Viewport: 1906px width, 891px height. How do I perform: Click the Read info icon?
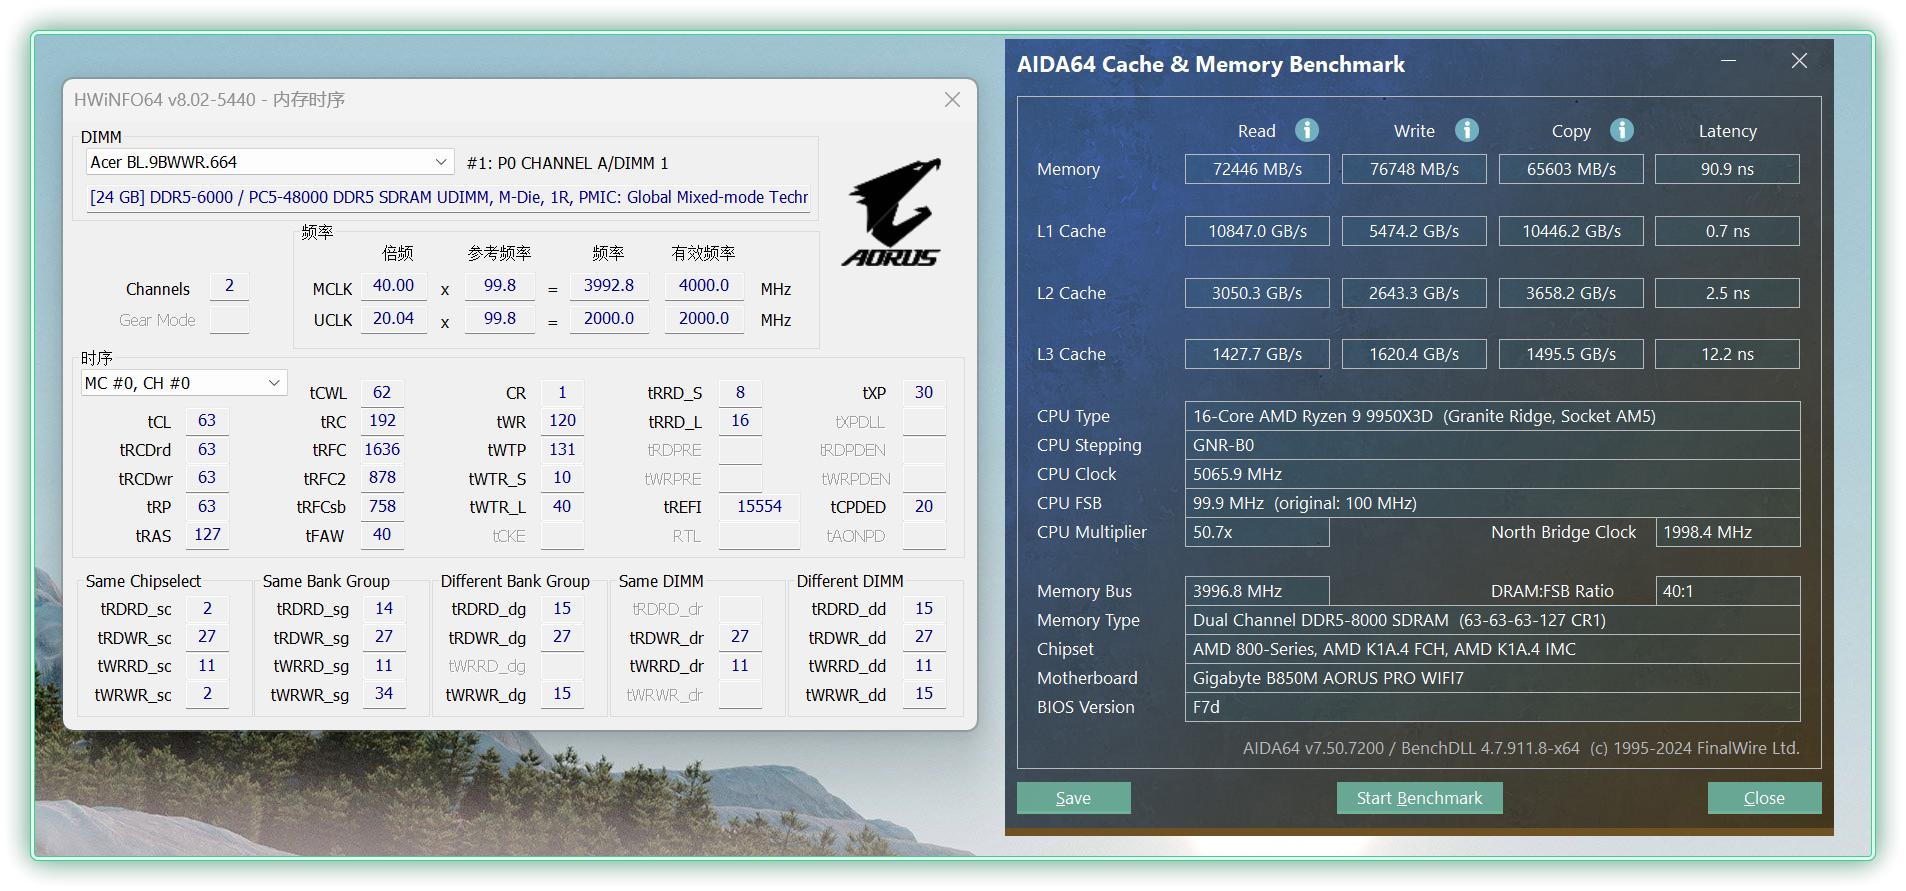tap(1306, 131)
